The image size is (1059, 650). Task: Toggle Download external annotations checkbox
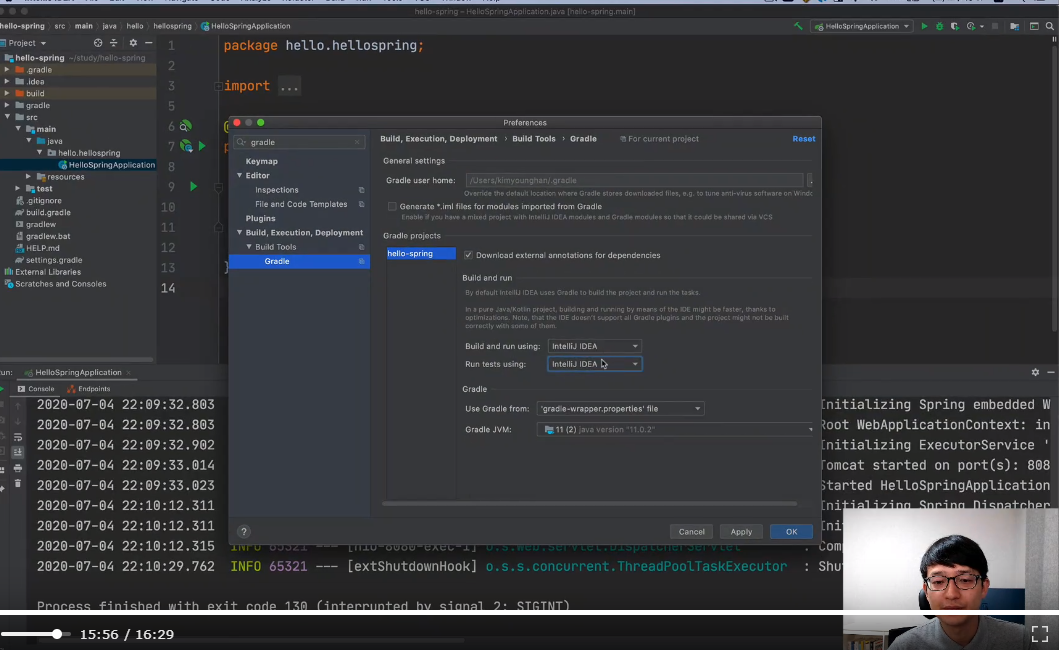click(x=468, y=255)
